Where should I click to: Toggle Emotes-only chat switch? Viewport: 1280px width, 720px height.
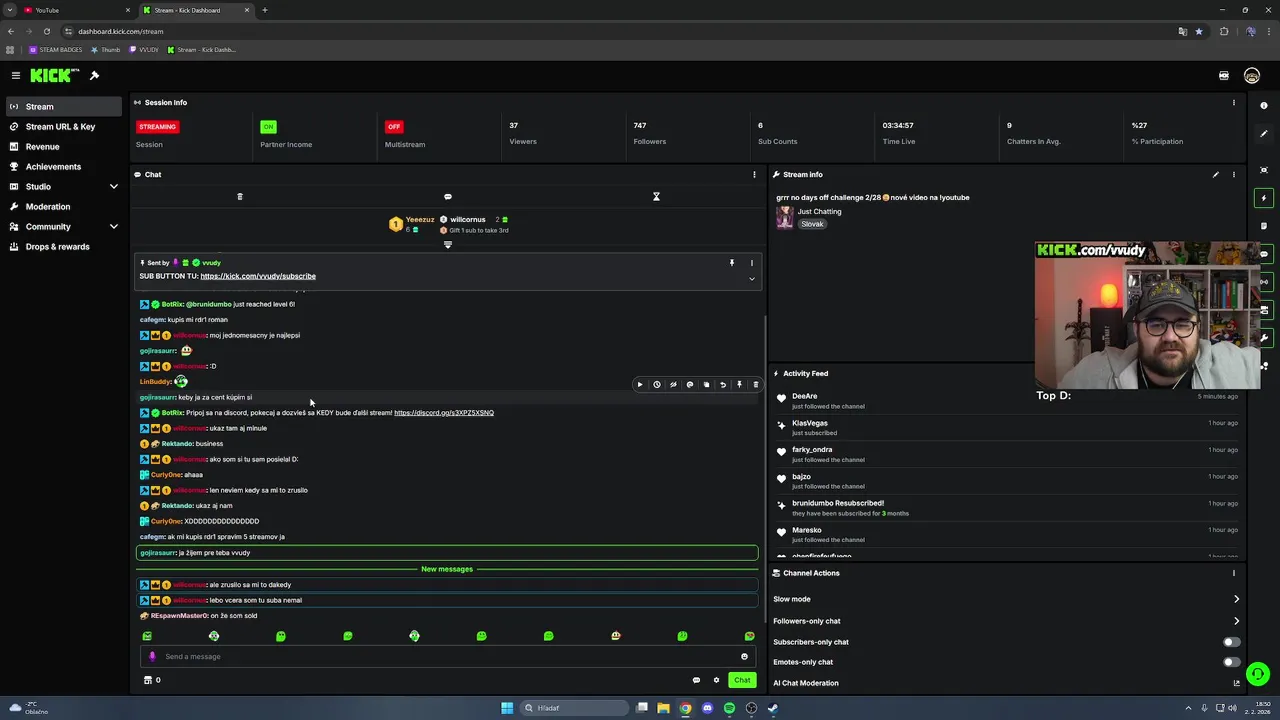coord(1231,662)
